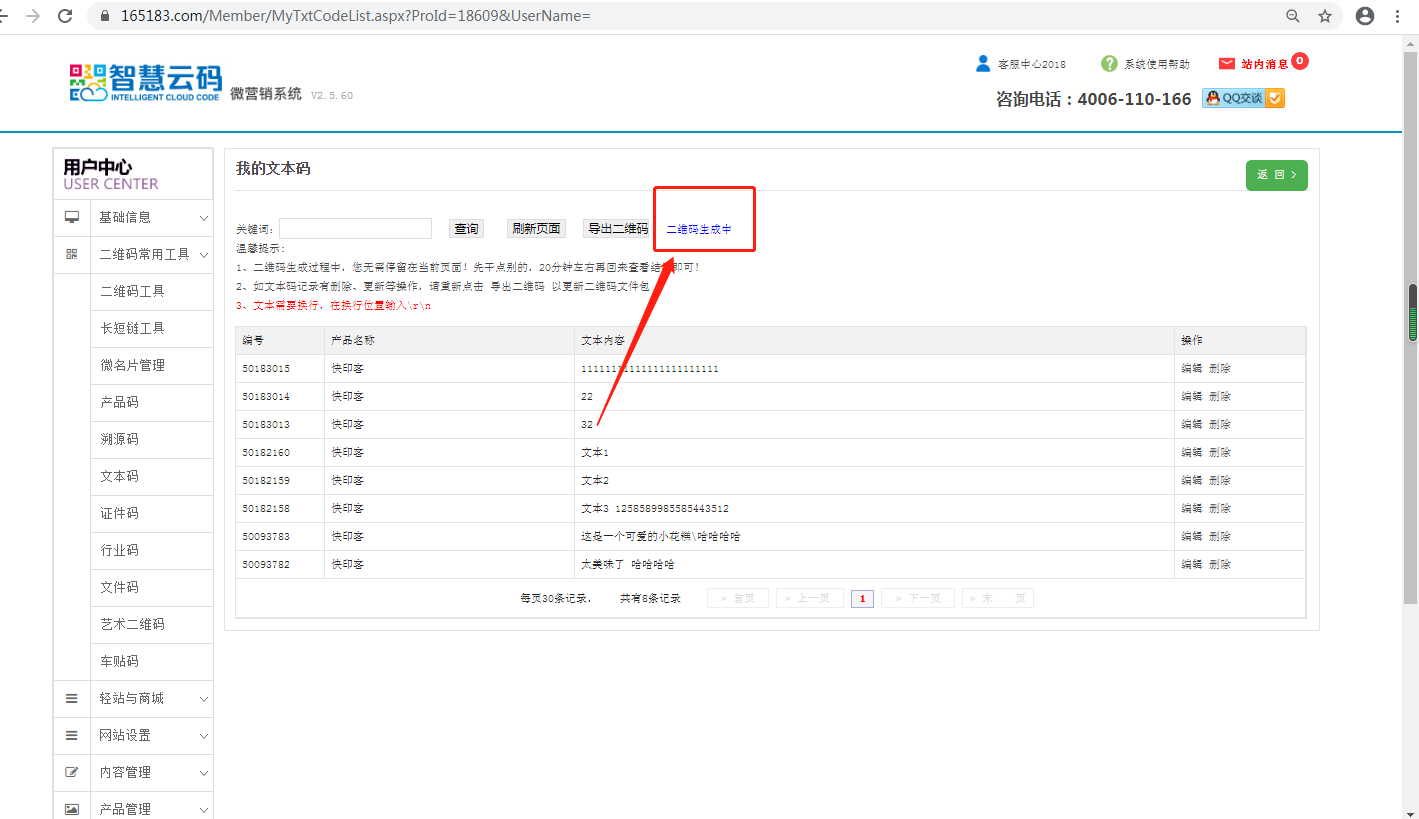This screenshot has height=819, width=1419.
Task: Expand the 基础信息 sidebar section
Action: tap(204, 218)
